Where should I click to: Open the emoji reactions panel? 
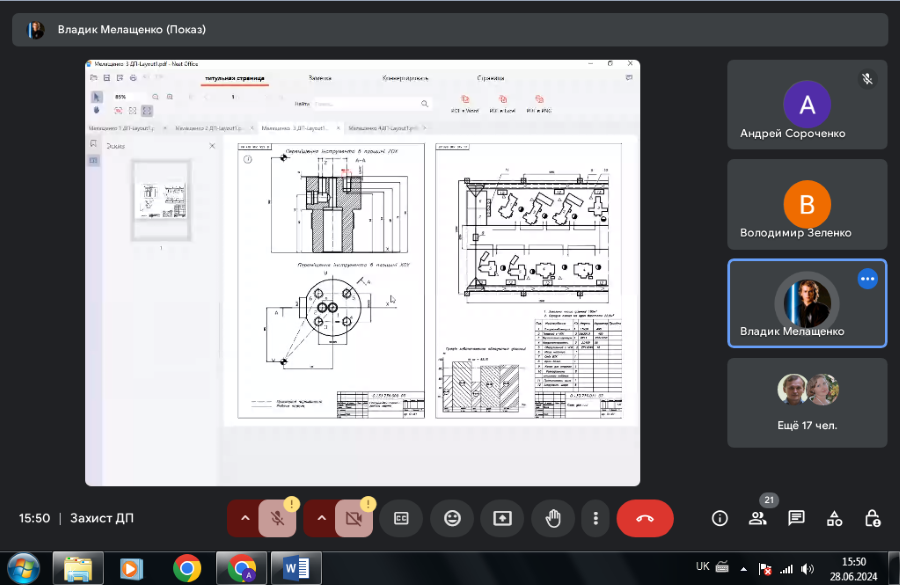point(452,518)
